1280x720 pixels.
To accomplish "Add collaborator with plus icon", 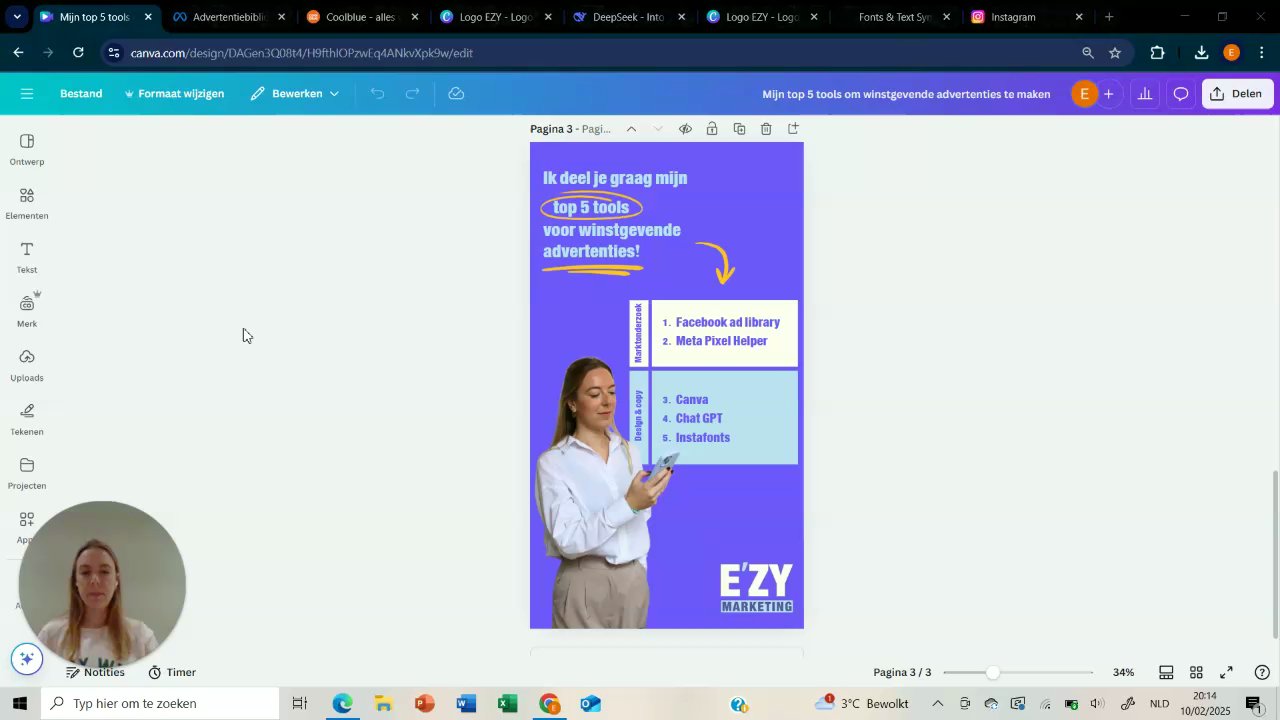I will point(1108,94).
